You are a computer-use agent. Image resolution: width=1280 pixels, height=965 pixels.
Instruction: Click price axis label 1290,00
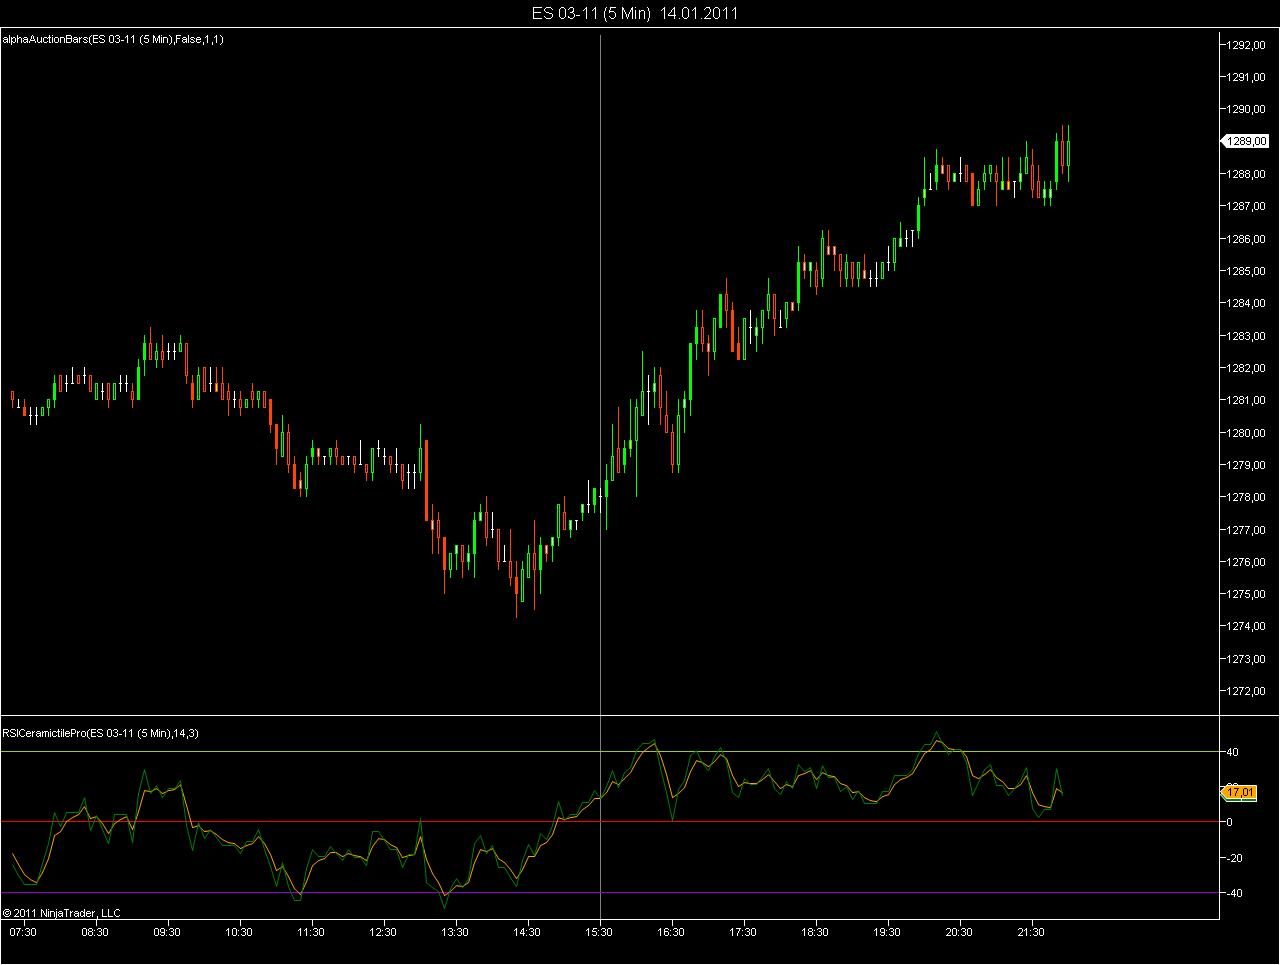coord(1248,110)
